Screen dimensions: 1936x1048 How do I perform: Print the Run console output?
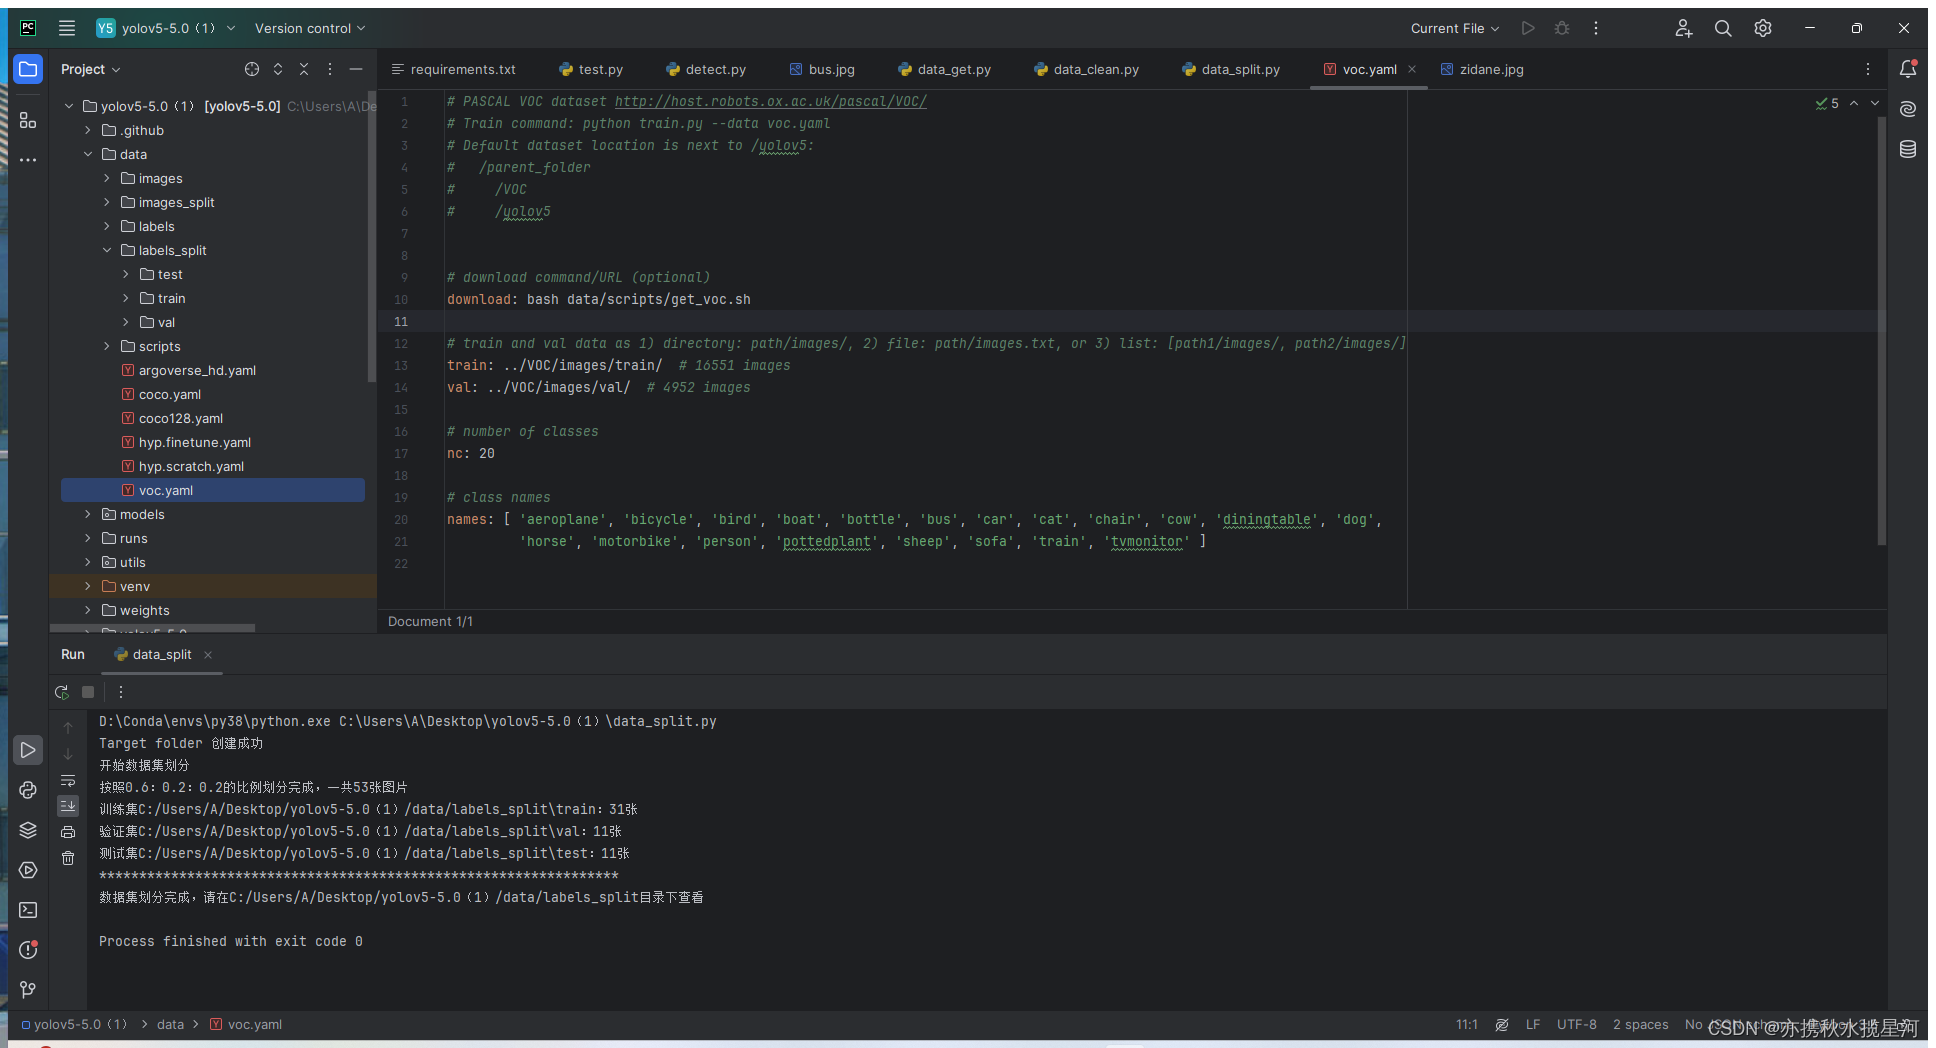click(x=68, y=832)
